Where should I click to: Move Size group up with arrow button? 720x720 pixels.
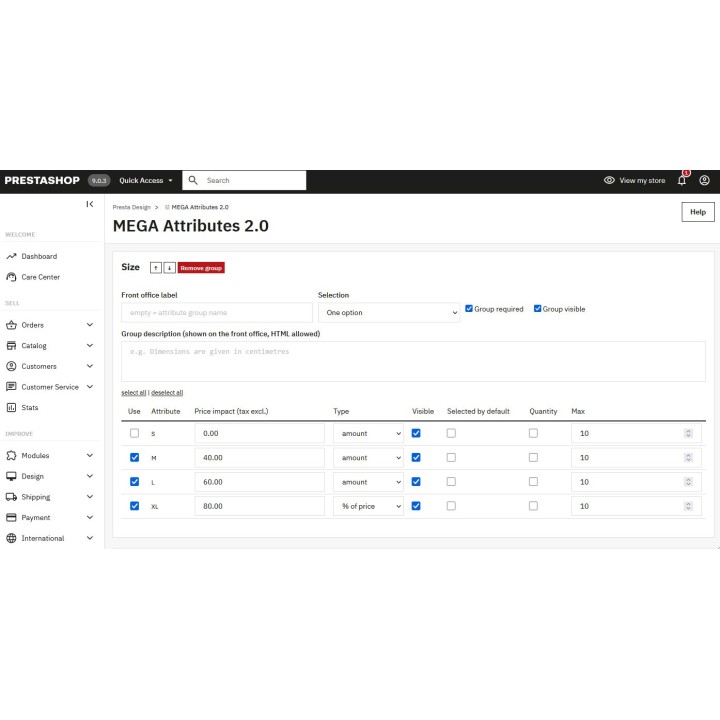[x=156, y=268]
